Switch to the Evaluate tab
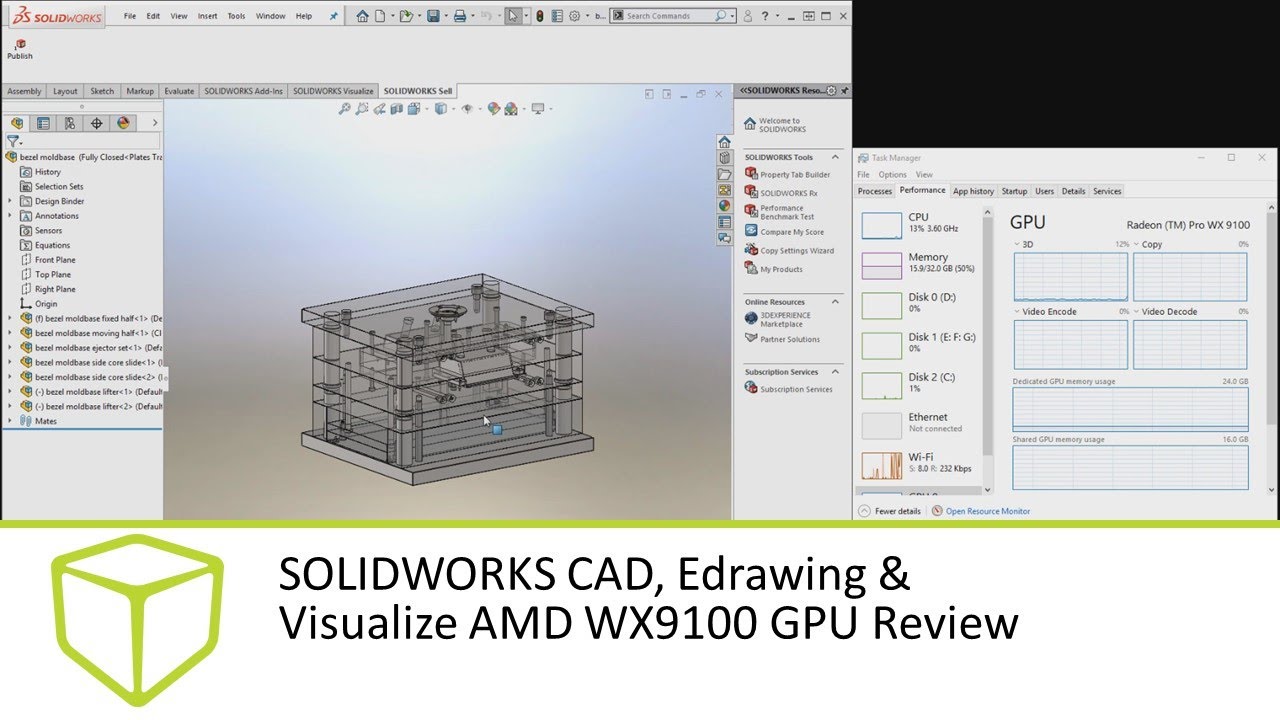 pos(179,91)
